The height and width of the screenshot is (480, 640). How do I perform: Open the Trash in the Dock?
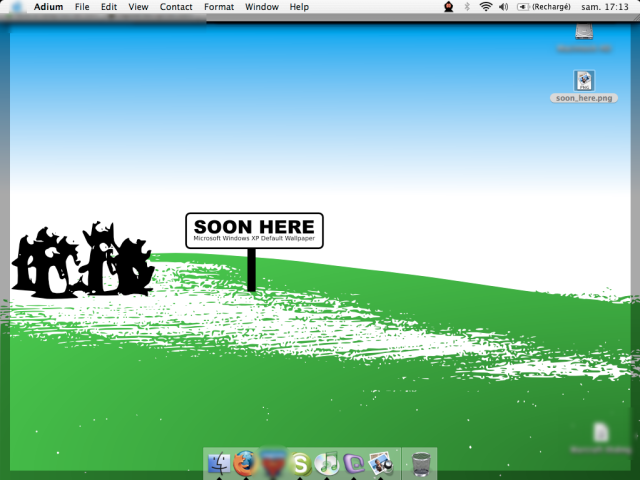tap(421, 464)
